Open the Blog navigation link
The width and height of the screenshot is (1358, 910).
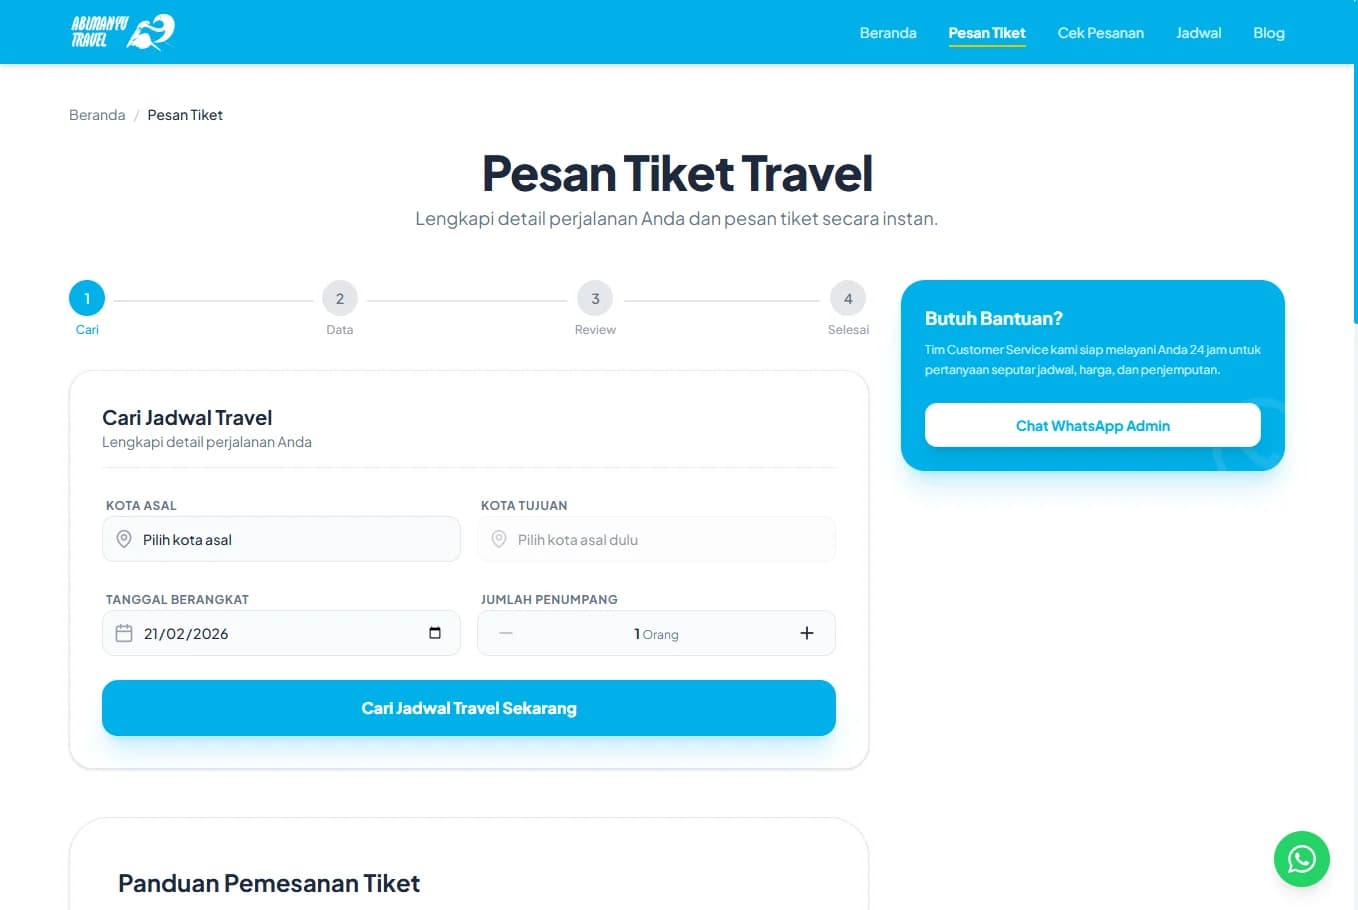[x=1268, y=33]
